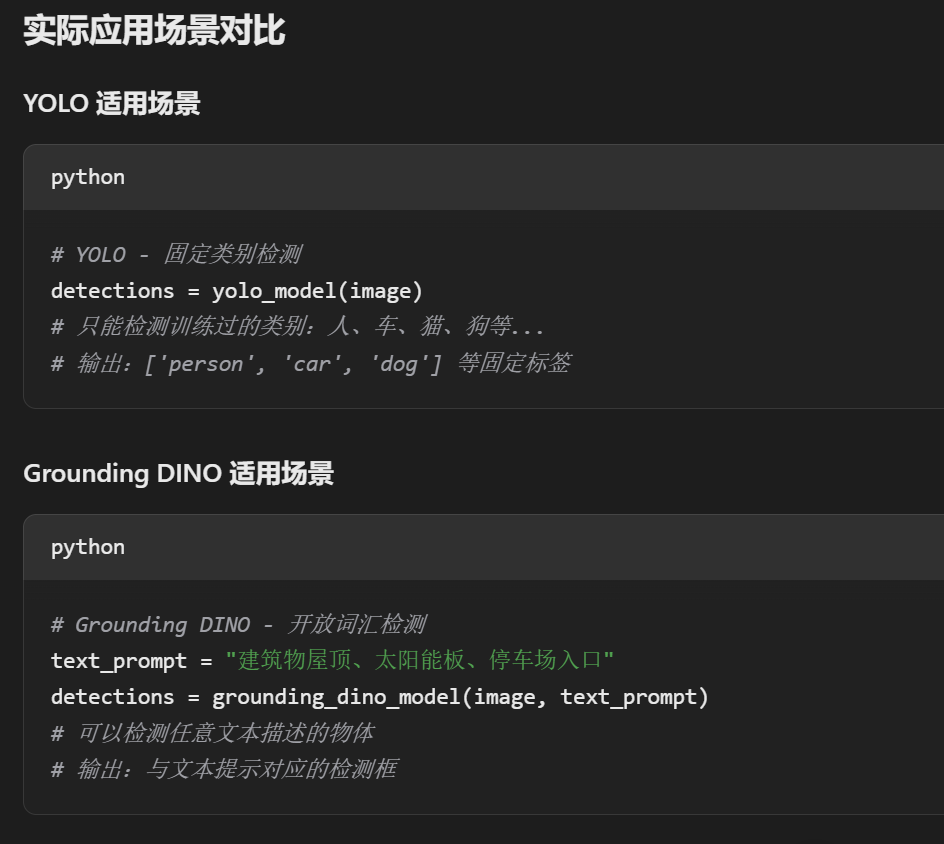The width and height of the screenshot is (944, 844).
Task: Click the Grounding DINO 适用场景 subheading
Action: (x=178, y=473)
